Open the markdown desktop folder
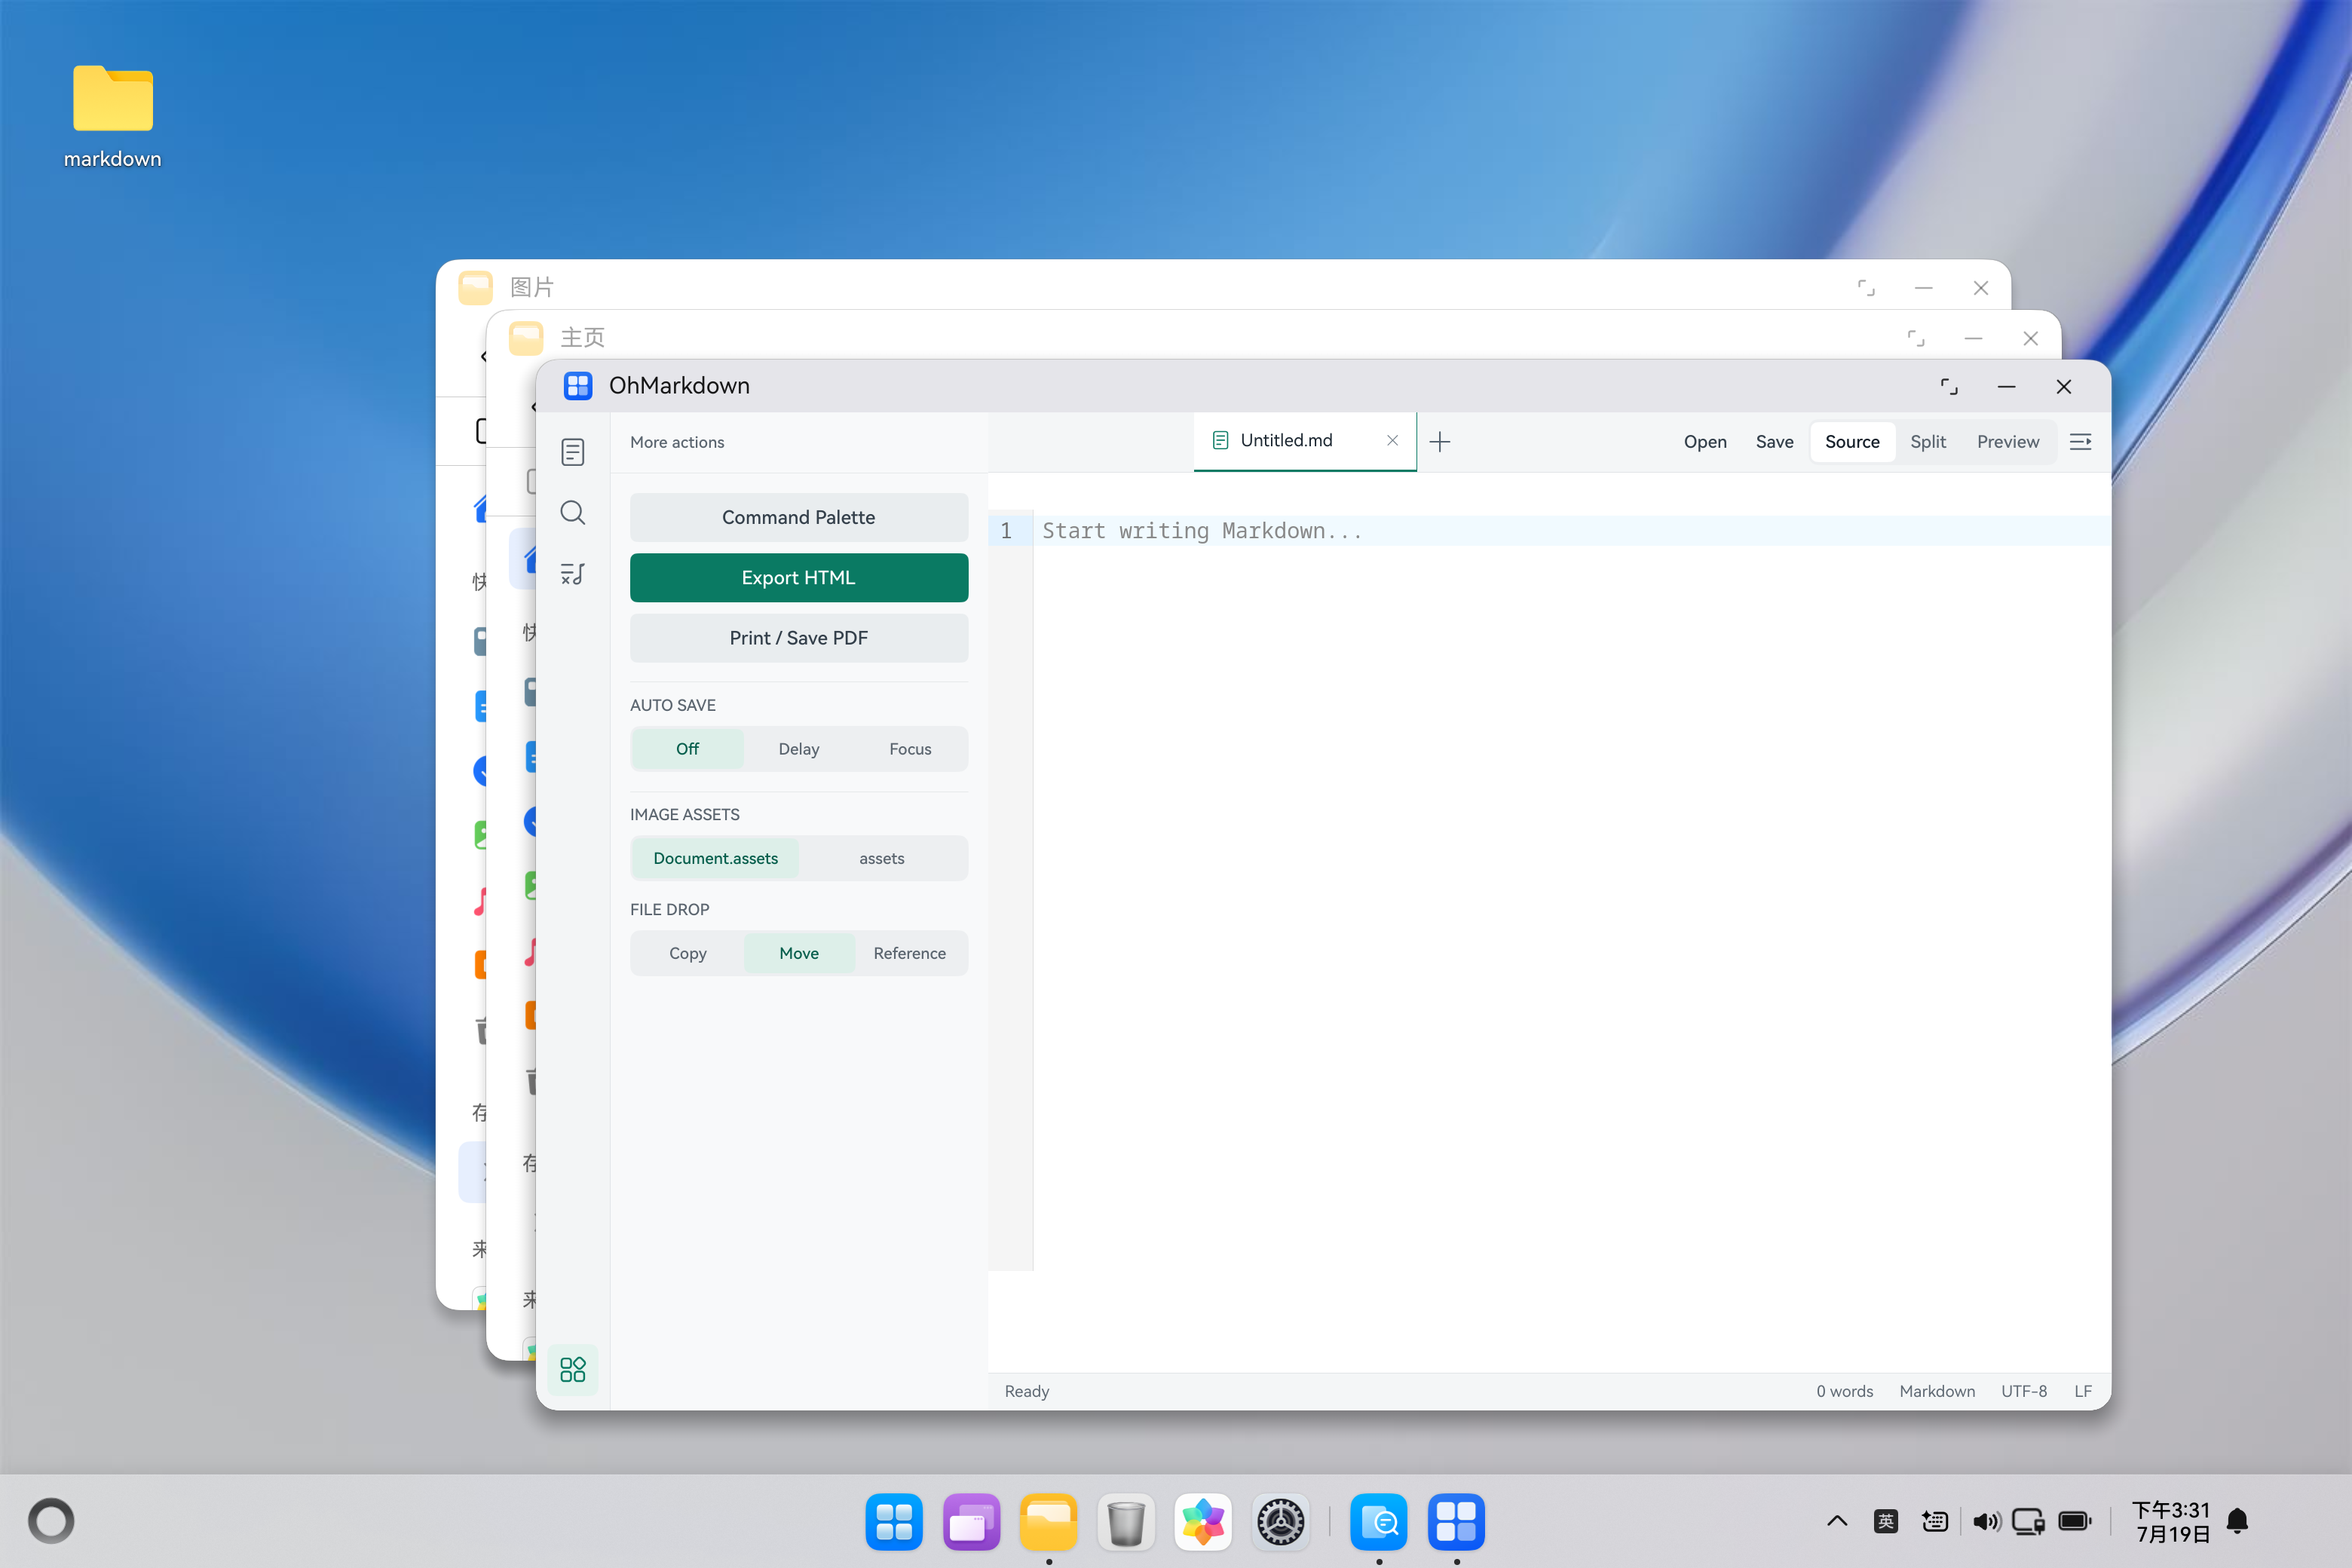The width and height of the screenshot is (2352, 1568). (113, 115)
